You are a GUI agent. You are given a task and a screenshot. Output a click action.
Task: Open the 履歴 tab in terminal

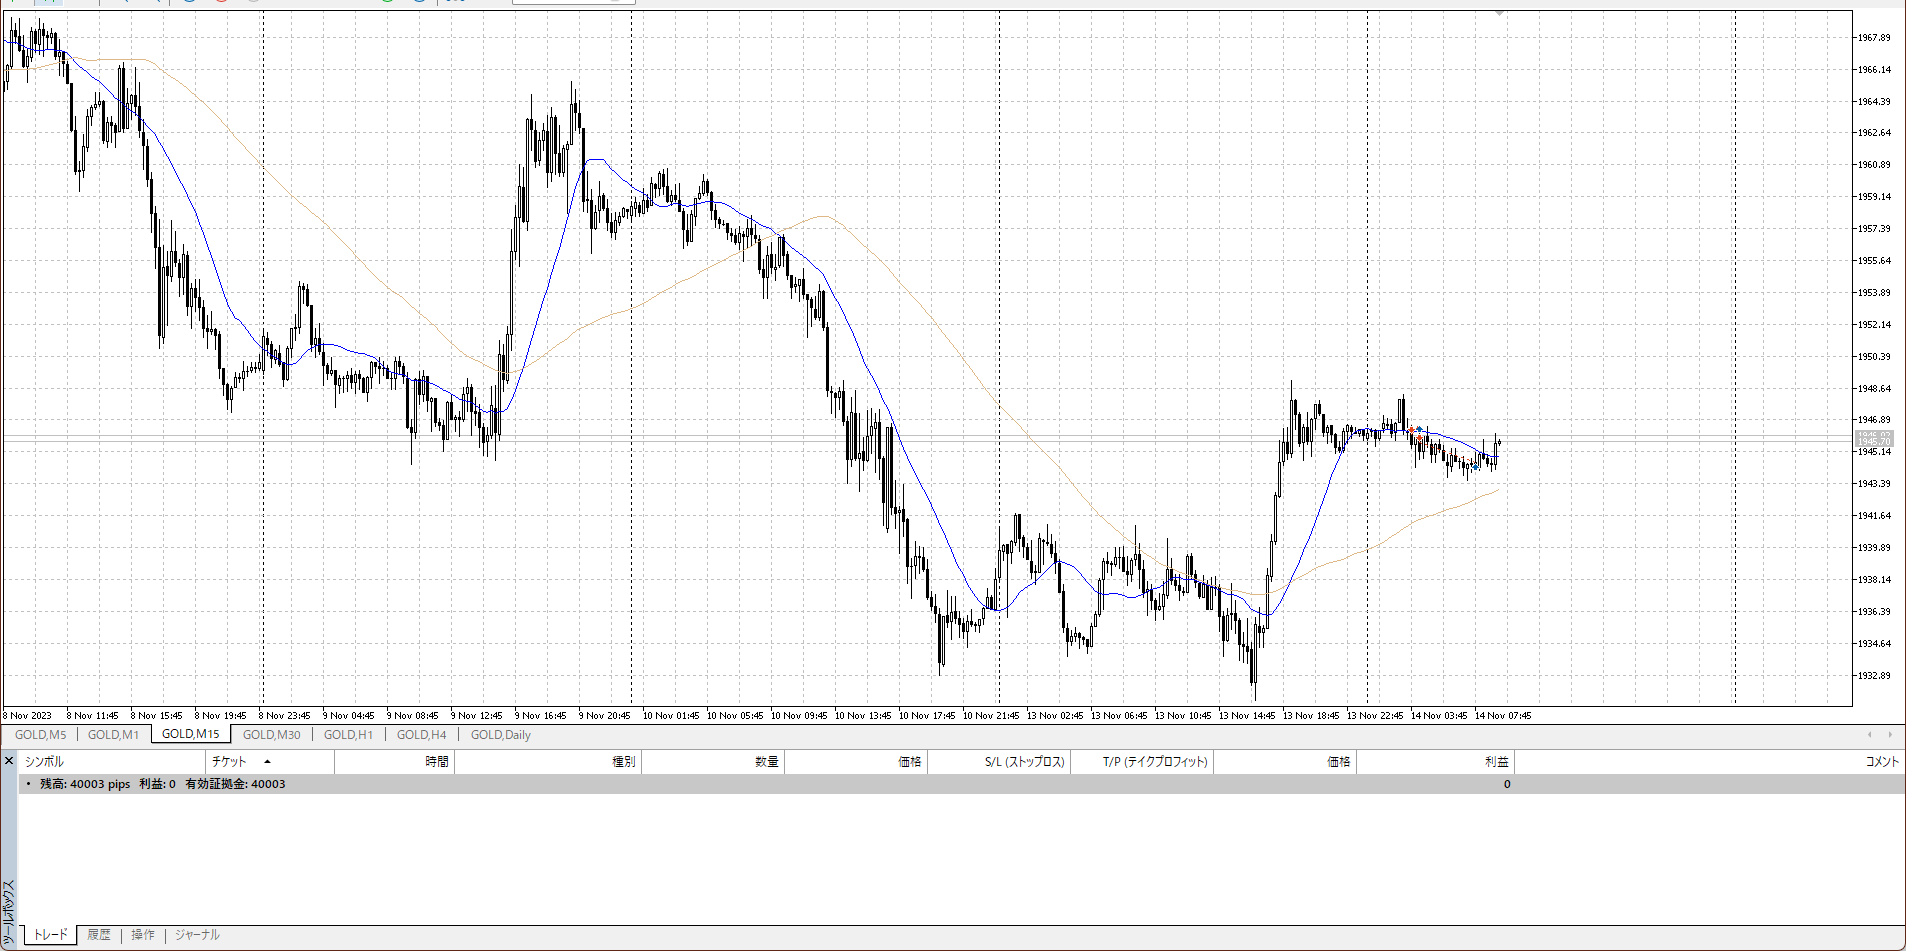[x=98, y=935]
